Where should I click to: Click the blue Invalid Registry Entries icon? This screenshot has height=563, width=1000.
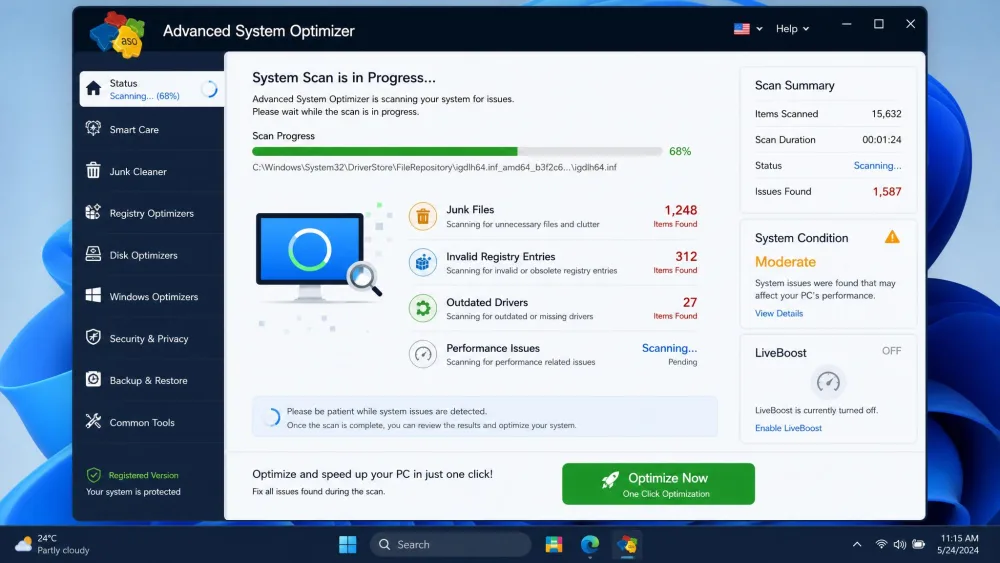coord(423,263)
